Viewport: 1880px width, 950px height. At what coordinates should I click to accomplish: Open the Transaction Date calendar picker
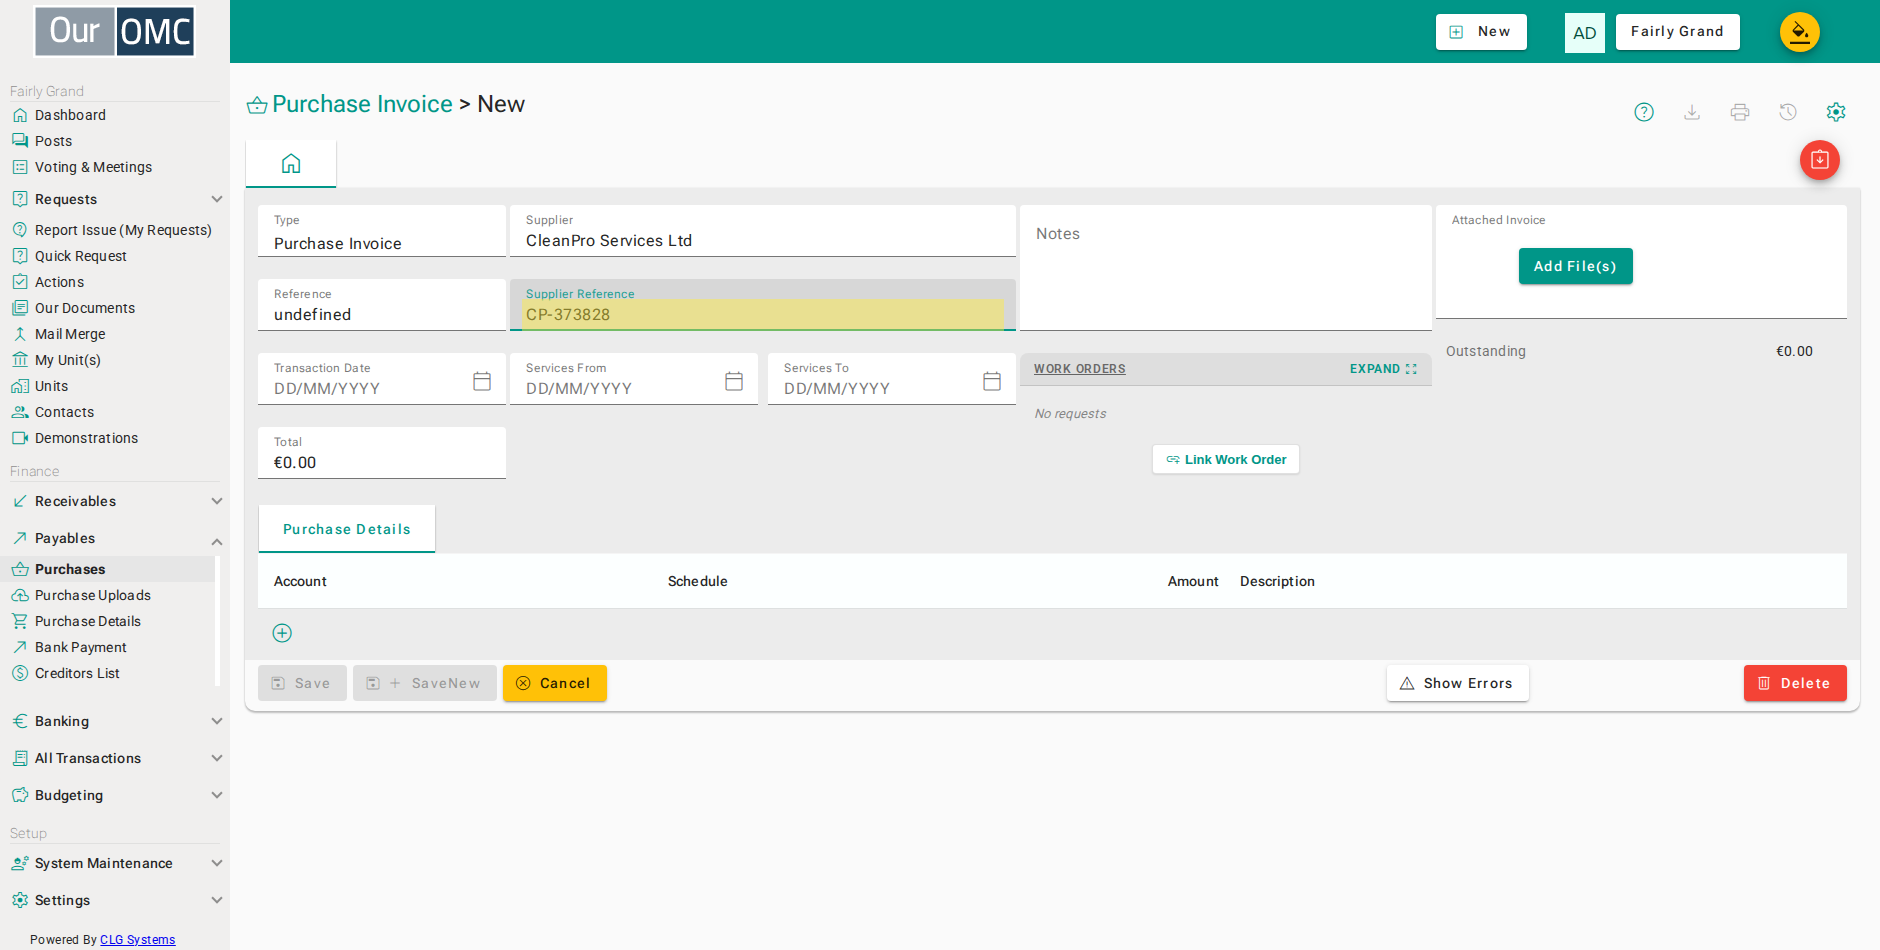tap(482, 381)
